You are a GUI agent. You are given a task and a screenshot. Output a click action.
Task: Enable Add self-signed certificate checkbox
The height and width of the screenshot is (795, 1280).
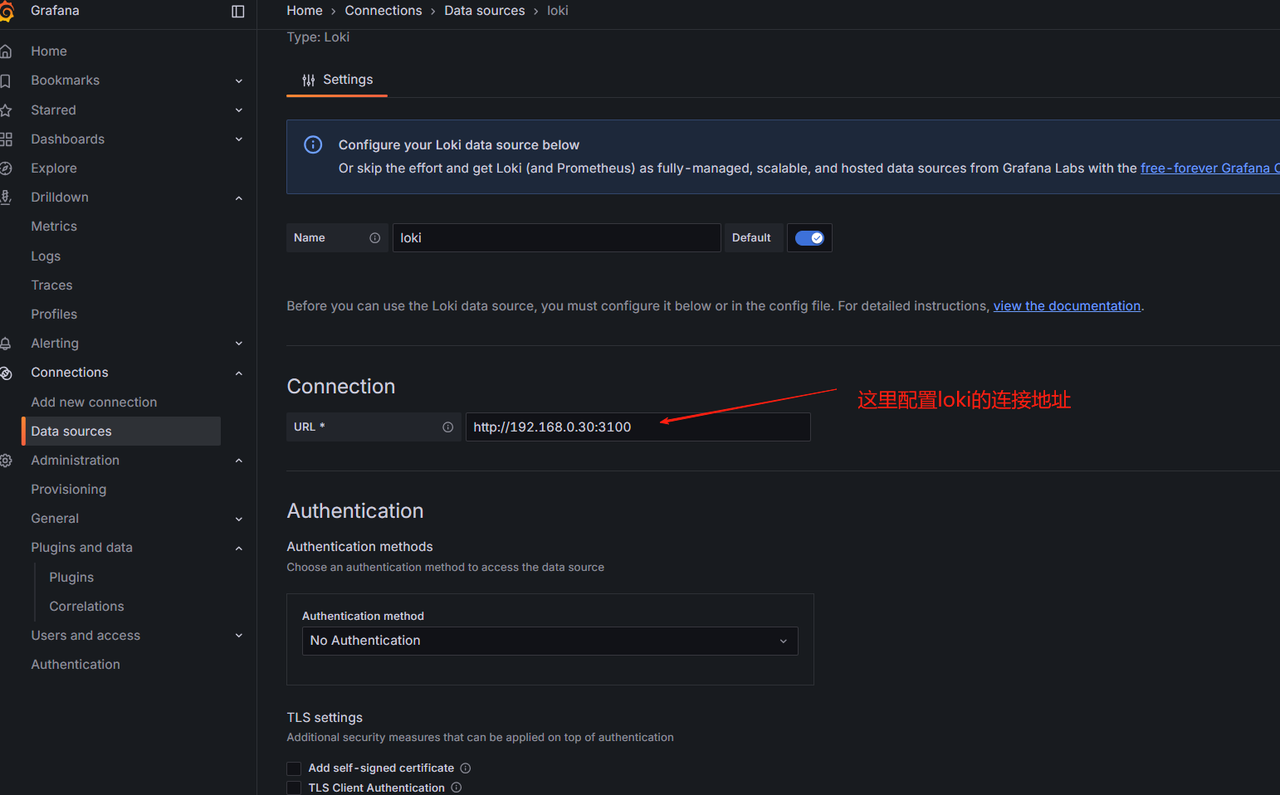294,768
